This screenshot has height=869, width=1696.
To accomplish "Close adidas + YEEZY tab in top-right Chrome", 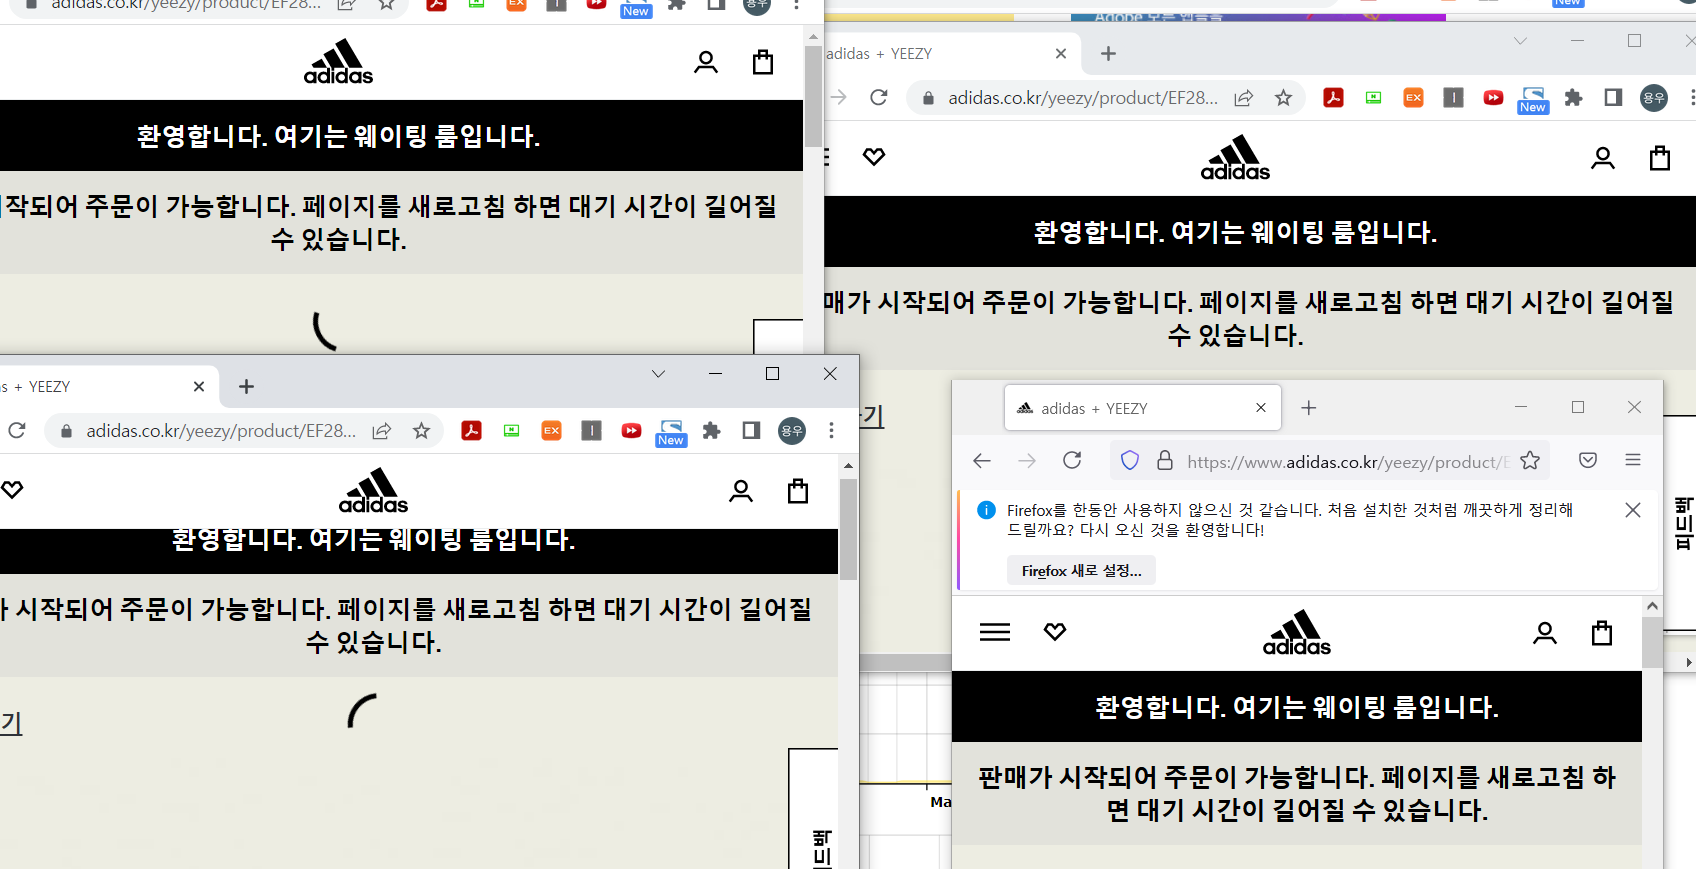I will coord(1061,54).
